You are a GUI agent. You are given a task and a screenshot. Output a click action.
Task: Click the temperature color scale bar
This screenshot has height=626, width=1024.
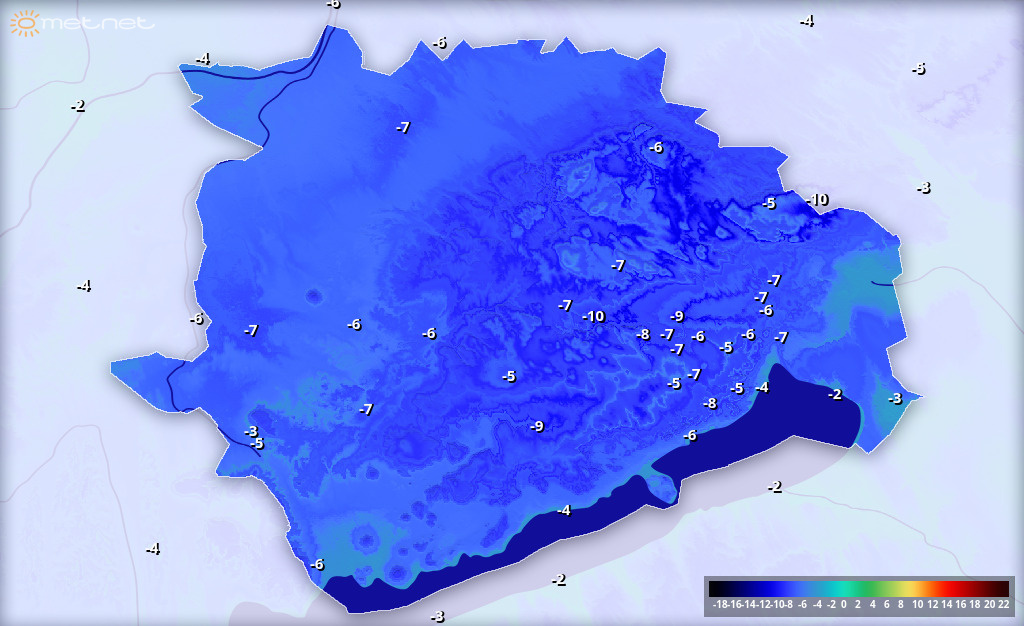pyautogui.click(x=858, y=589)
